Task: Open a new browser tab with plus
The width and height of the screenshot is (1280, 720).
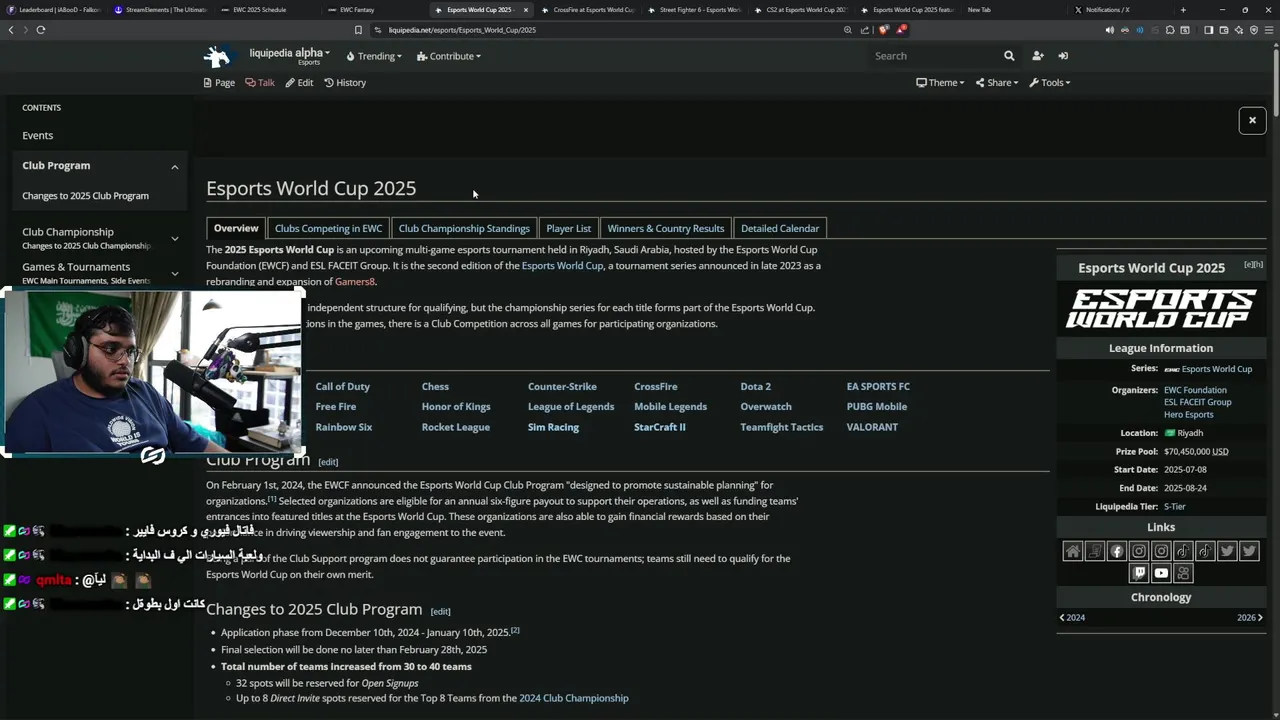Action: tap(1183, 10)
